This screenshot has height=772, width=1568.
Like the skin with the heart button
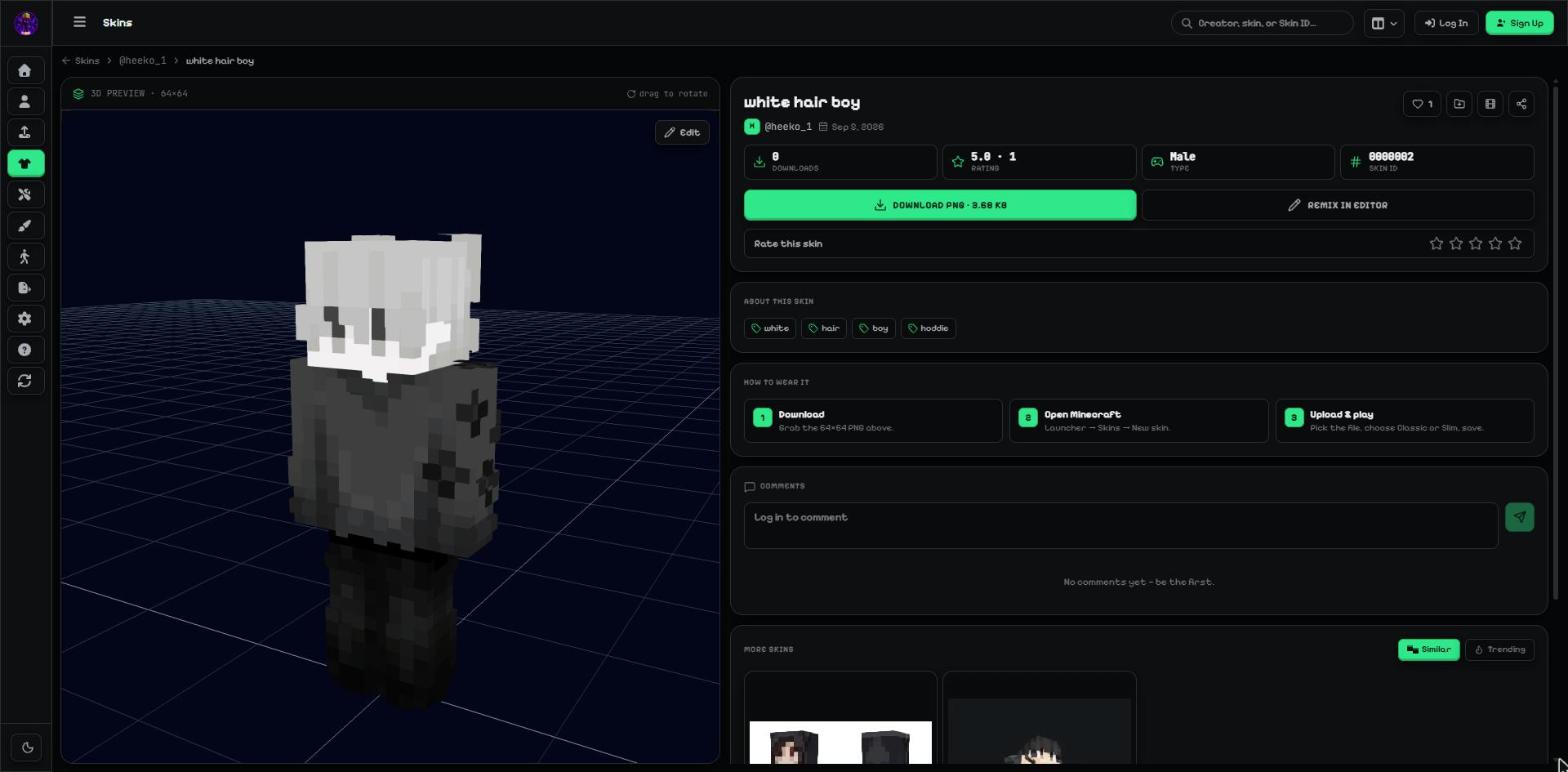click(1421, 104)
